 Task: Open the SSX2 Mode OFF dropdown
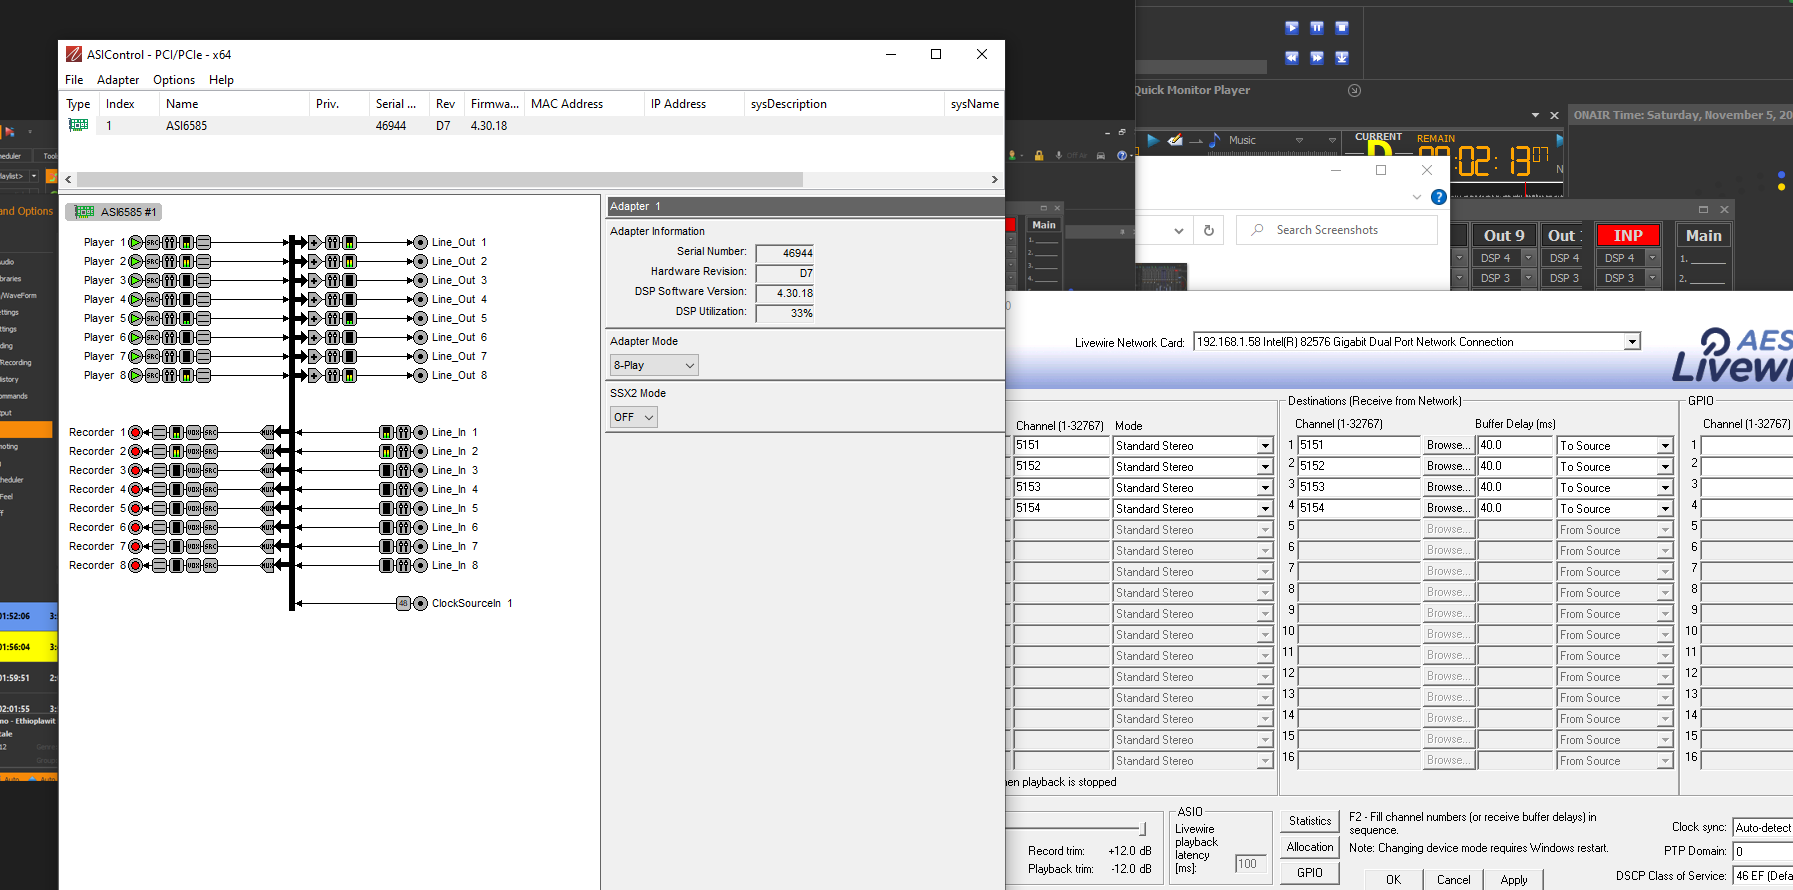click(x=634, y=417)
